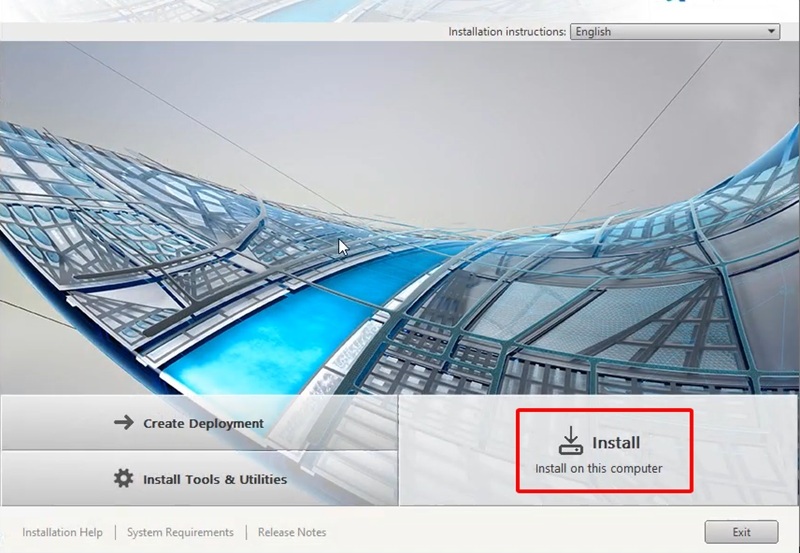Choose Install Tools & Utilities
Screen dimensions: 800x553
tap(199, 479)
